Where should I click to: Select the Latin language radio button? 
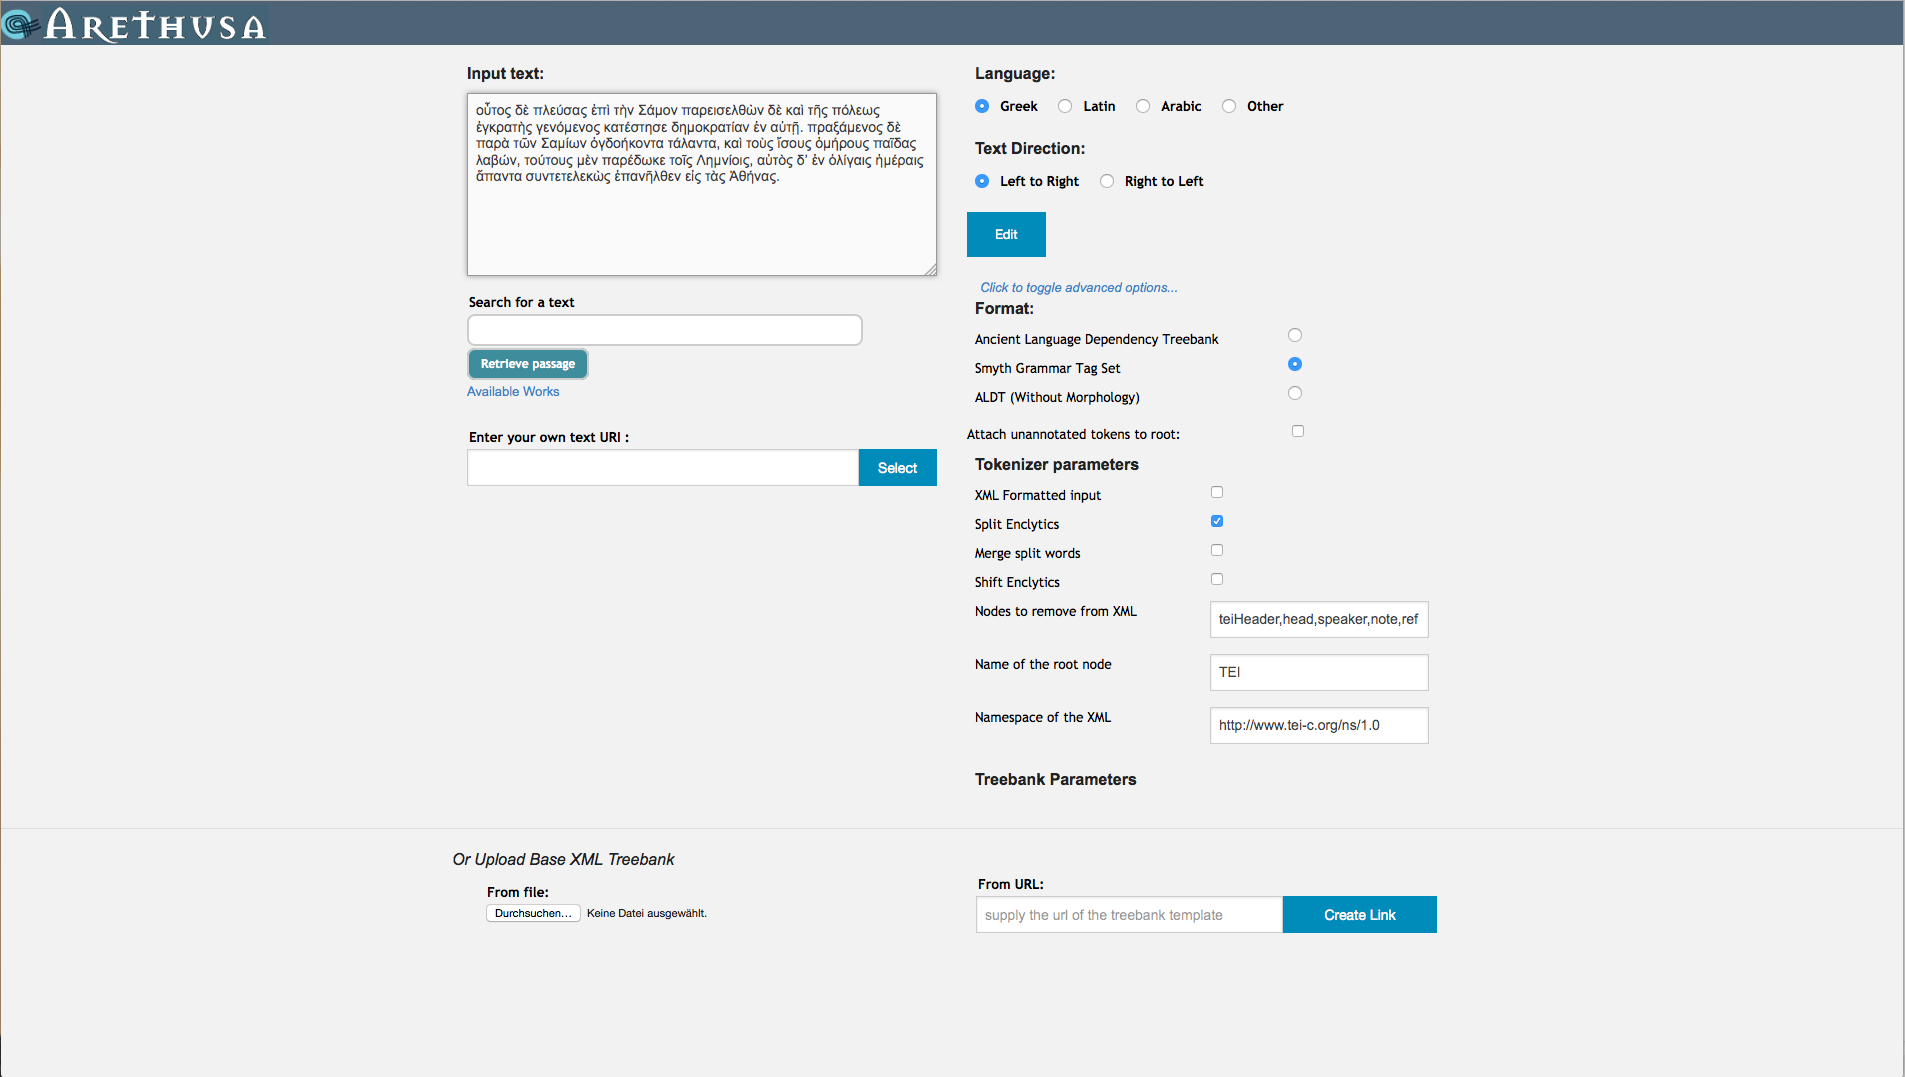tap(1065, 106)
